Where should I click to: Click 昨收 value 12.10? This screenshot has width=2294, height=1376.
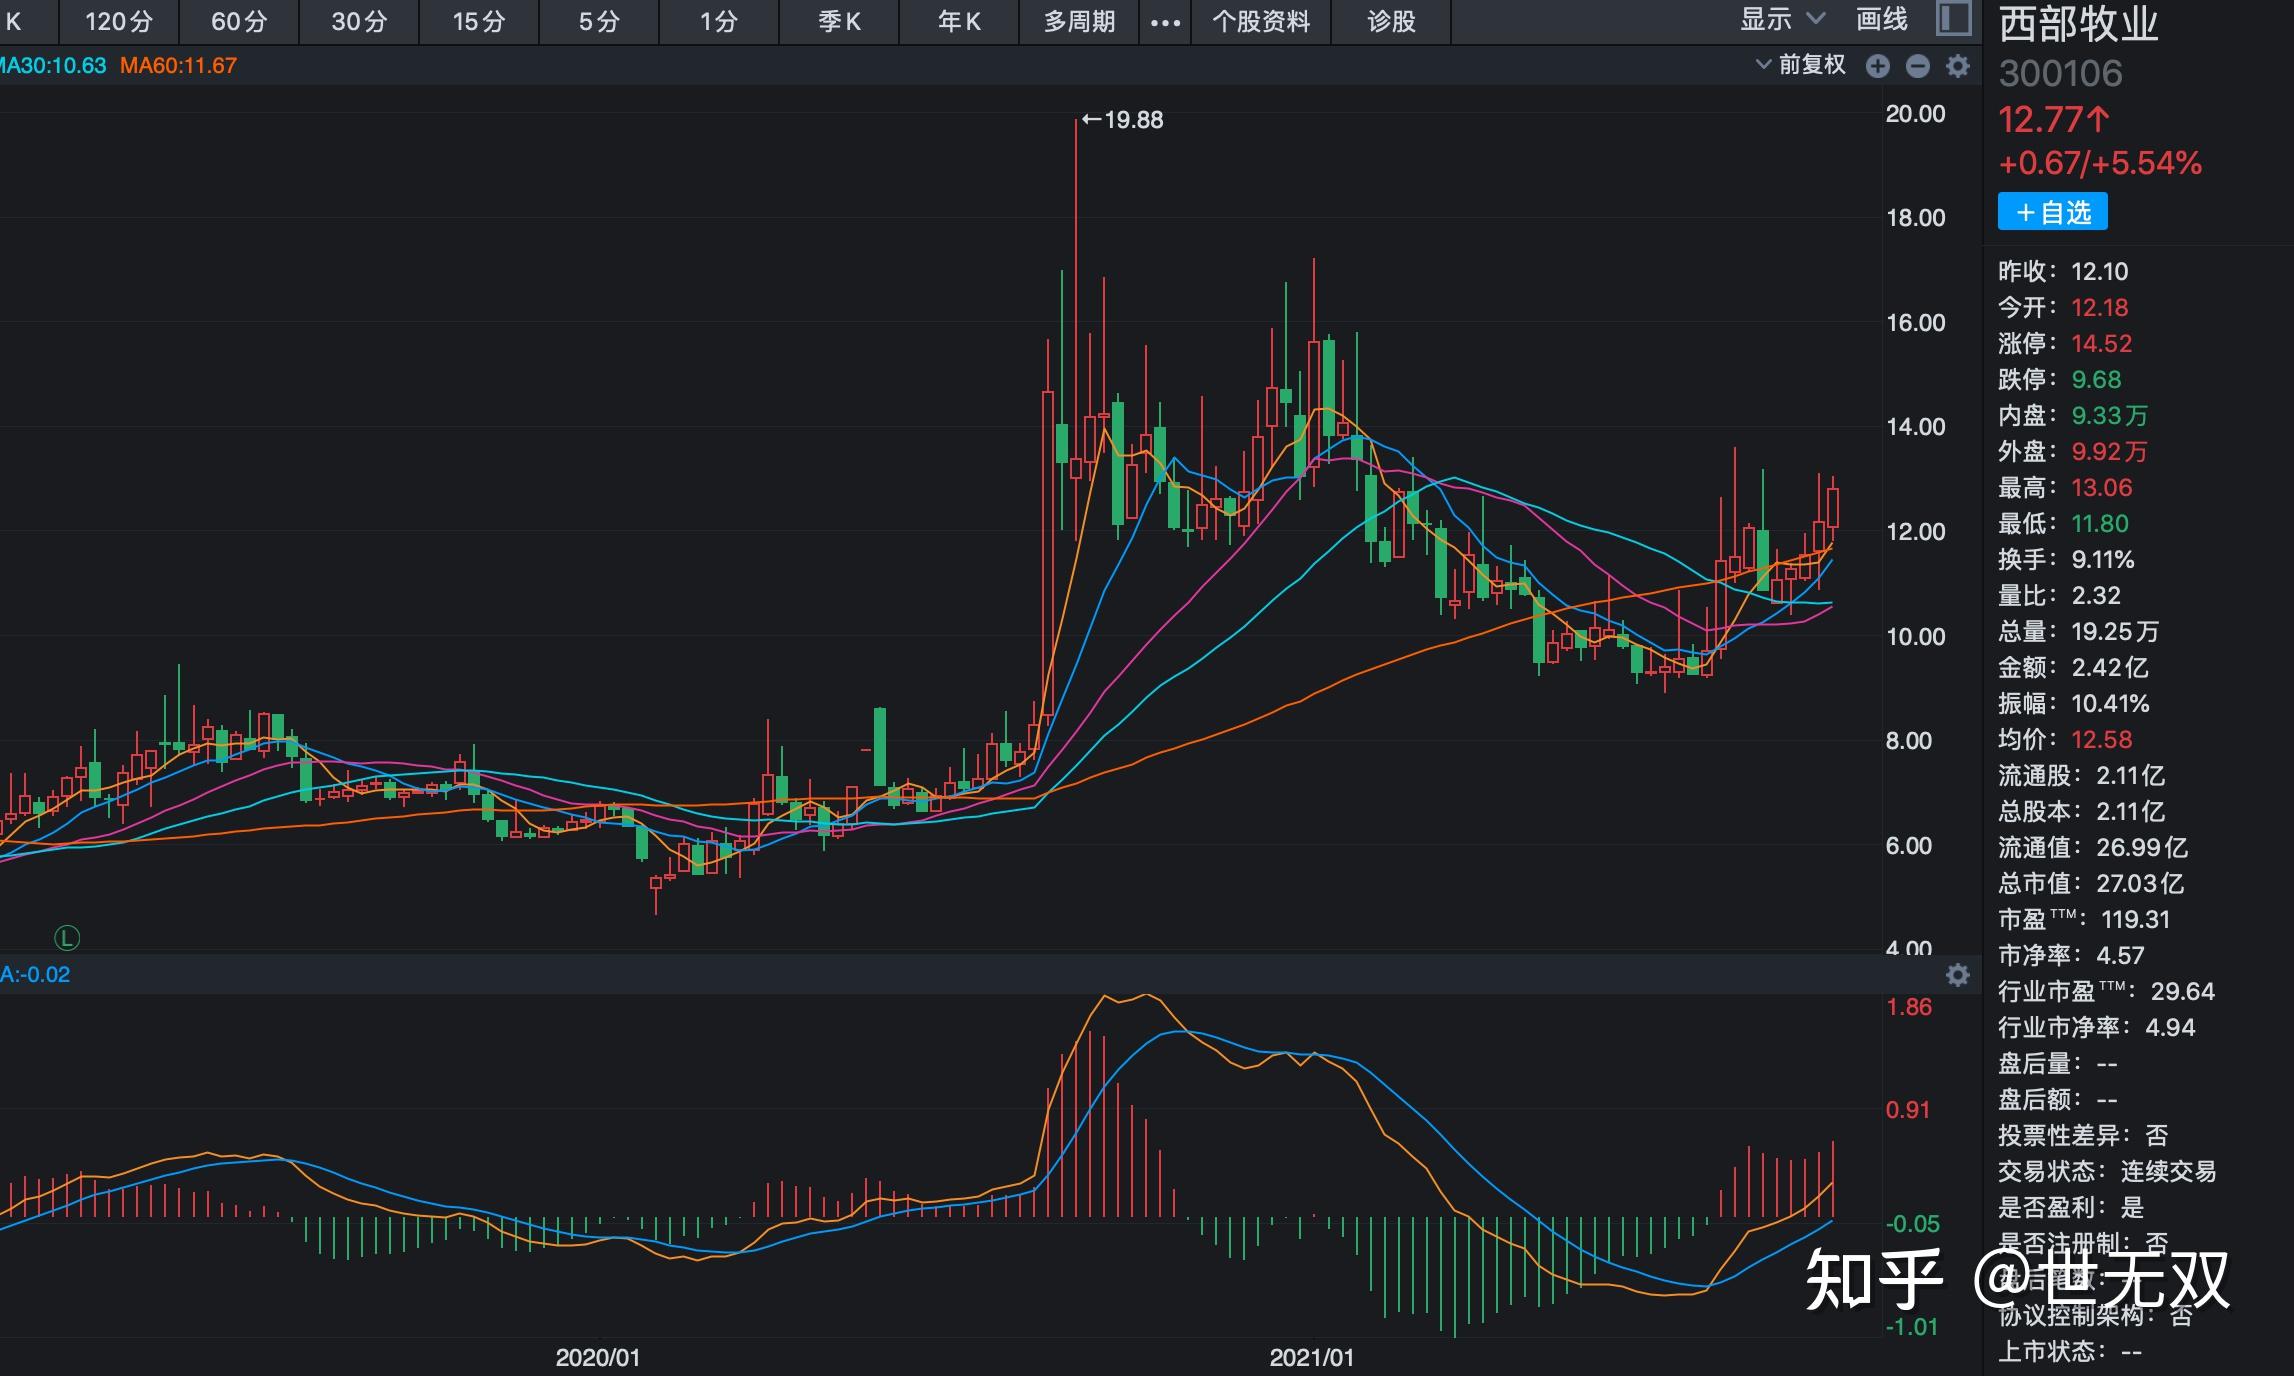click(2099, 271)
